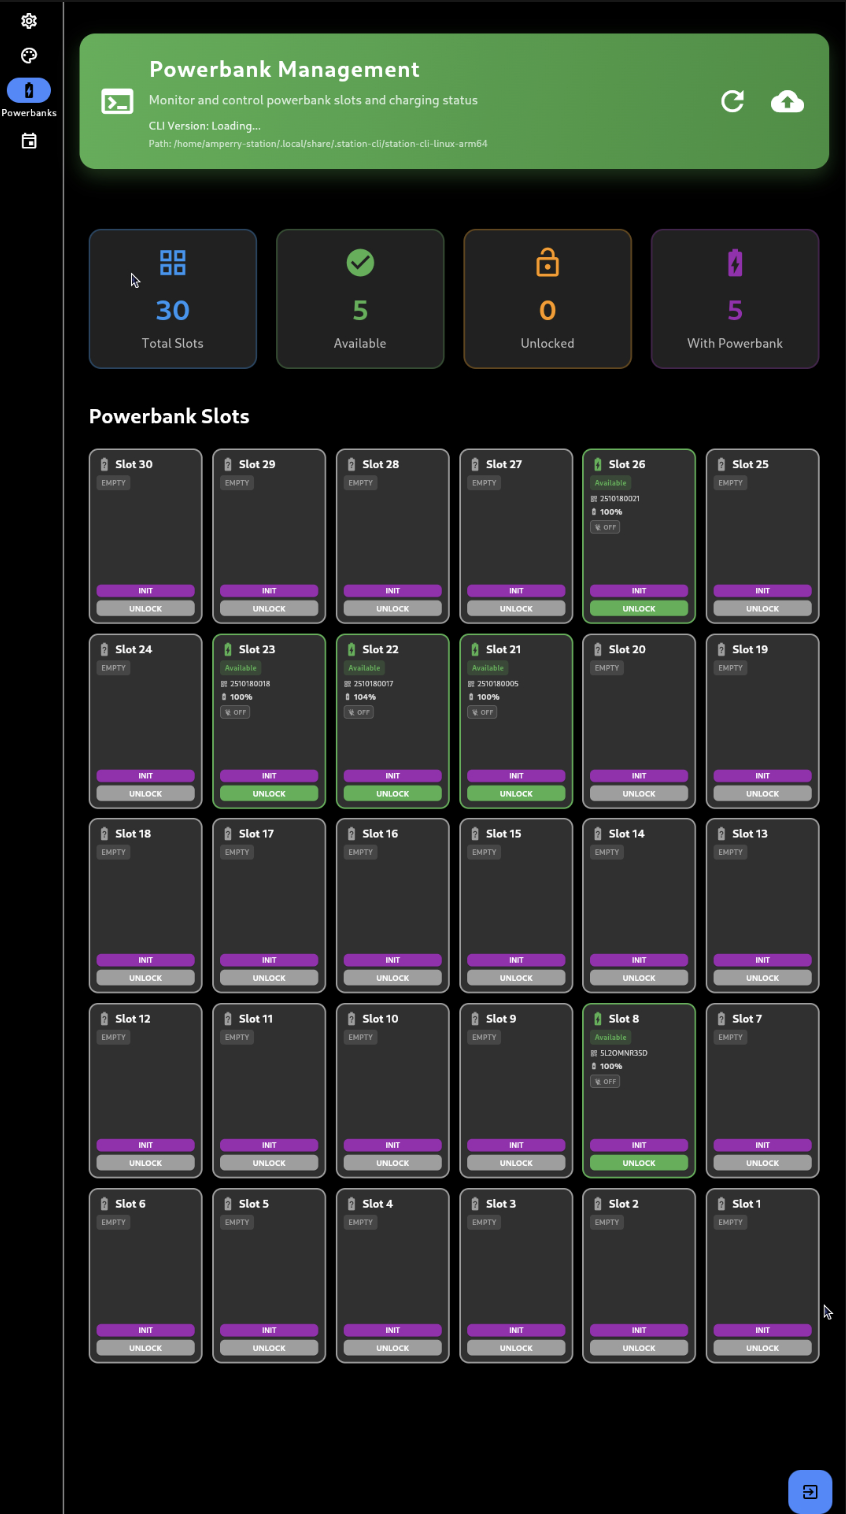Click the blue exit icon at bottom right

(811, 1490)
